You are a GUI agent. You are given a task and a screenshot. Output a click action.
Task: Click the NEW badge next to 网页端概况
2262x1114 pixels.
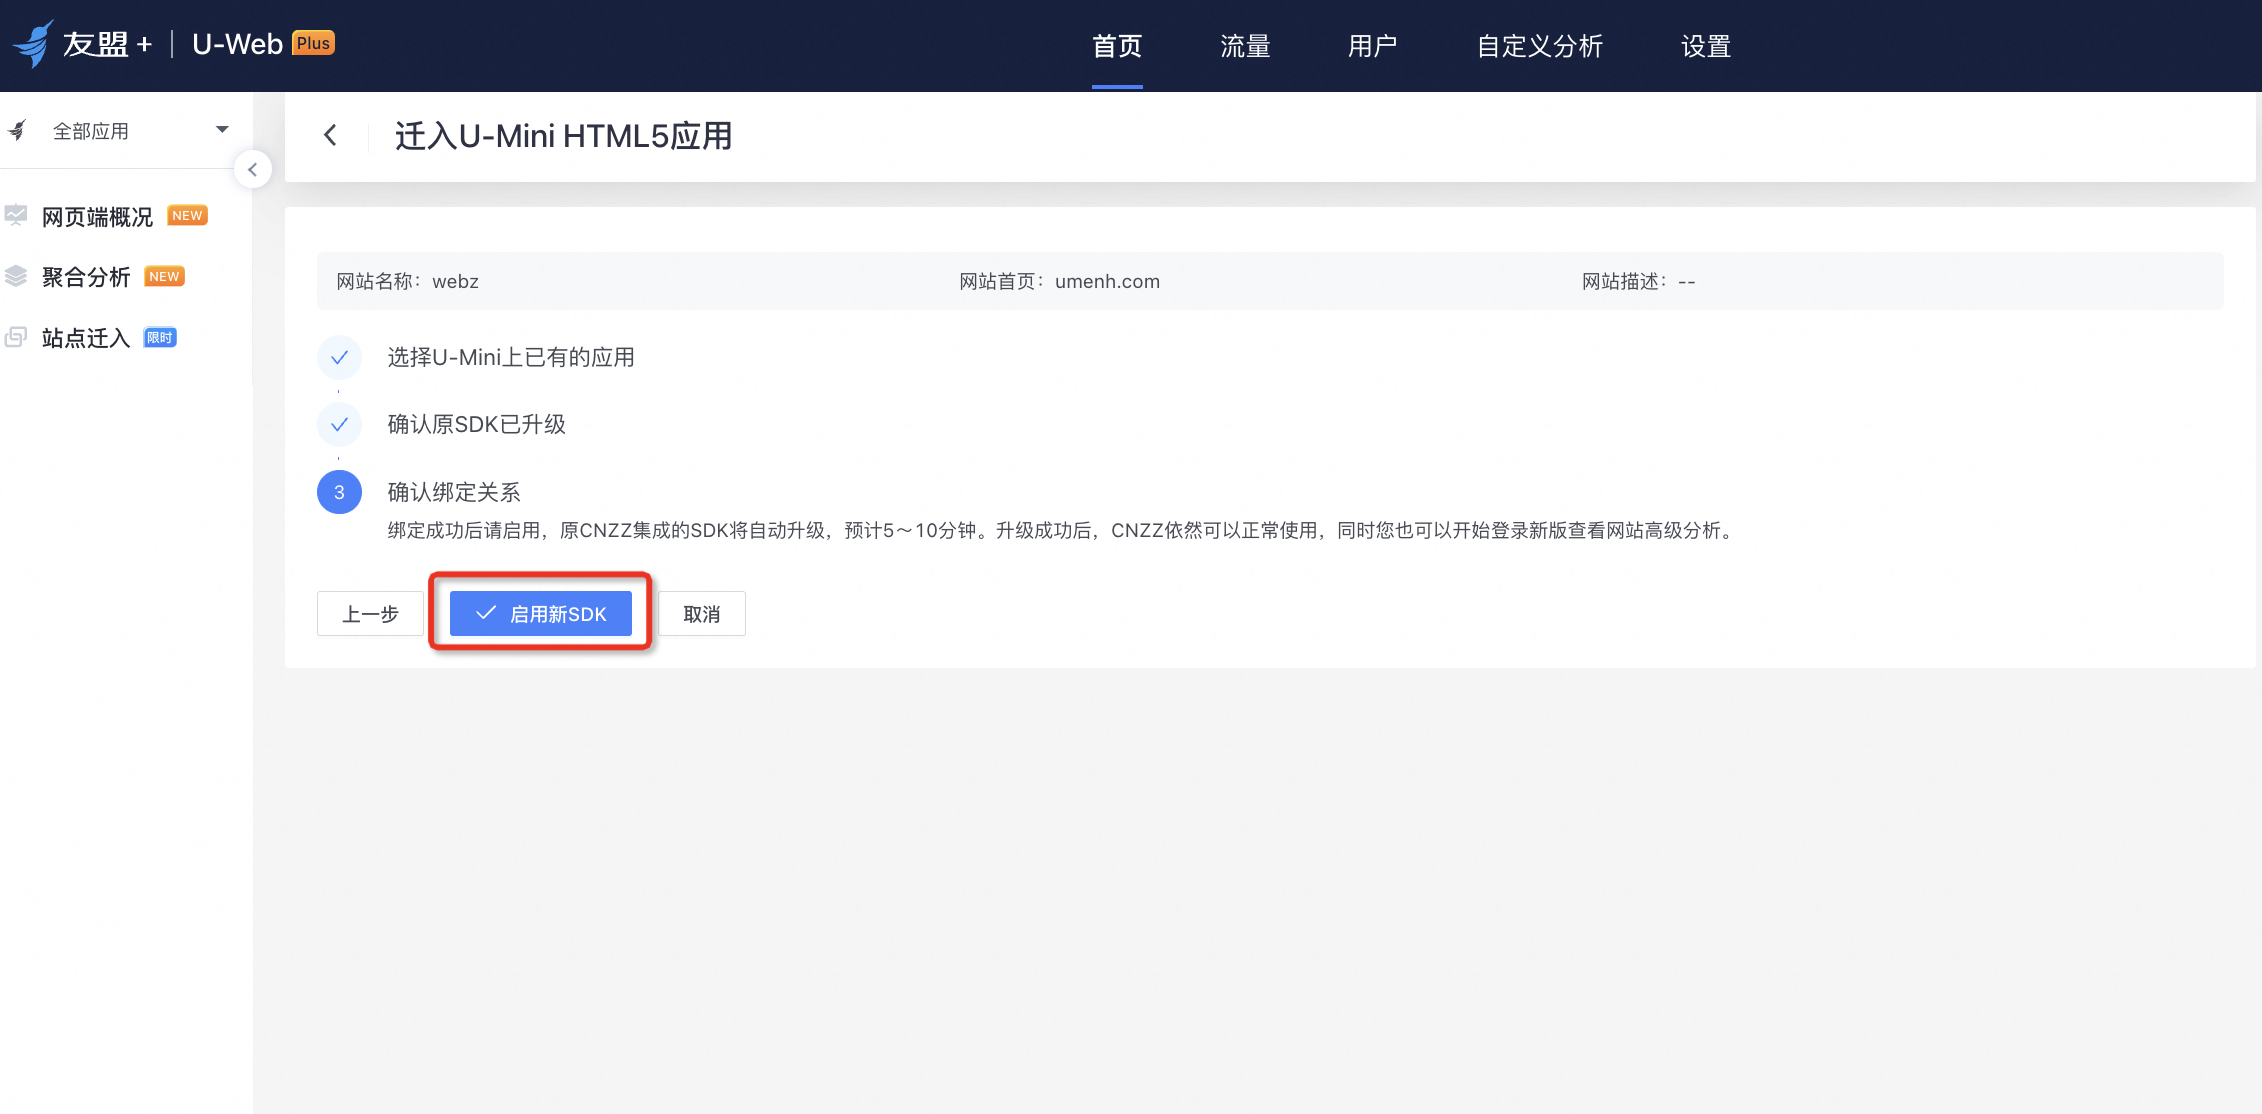coord(187,216)
